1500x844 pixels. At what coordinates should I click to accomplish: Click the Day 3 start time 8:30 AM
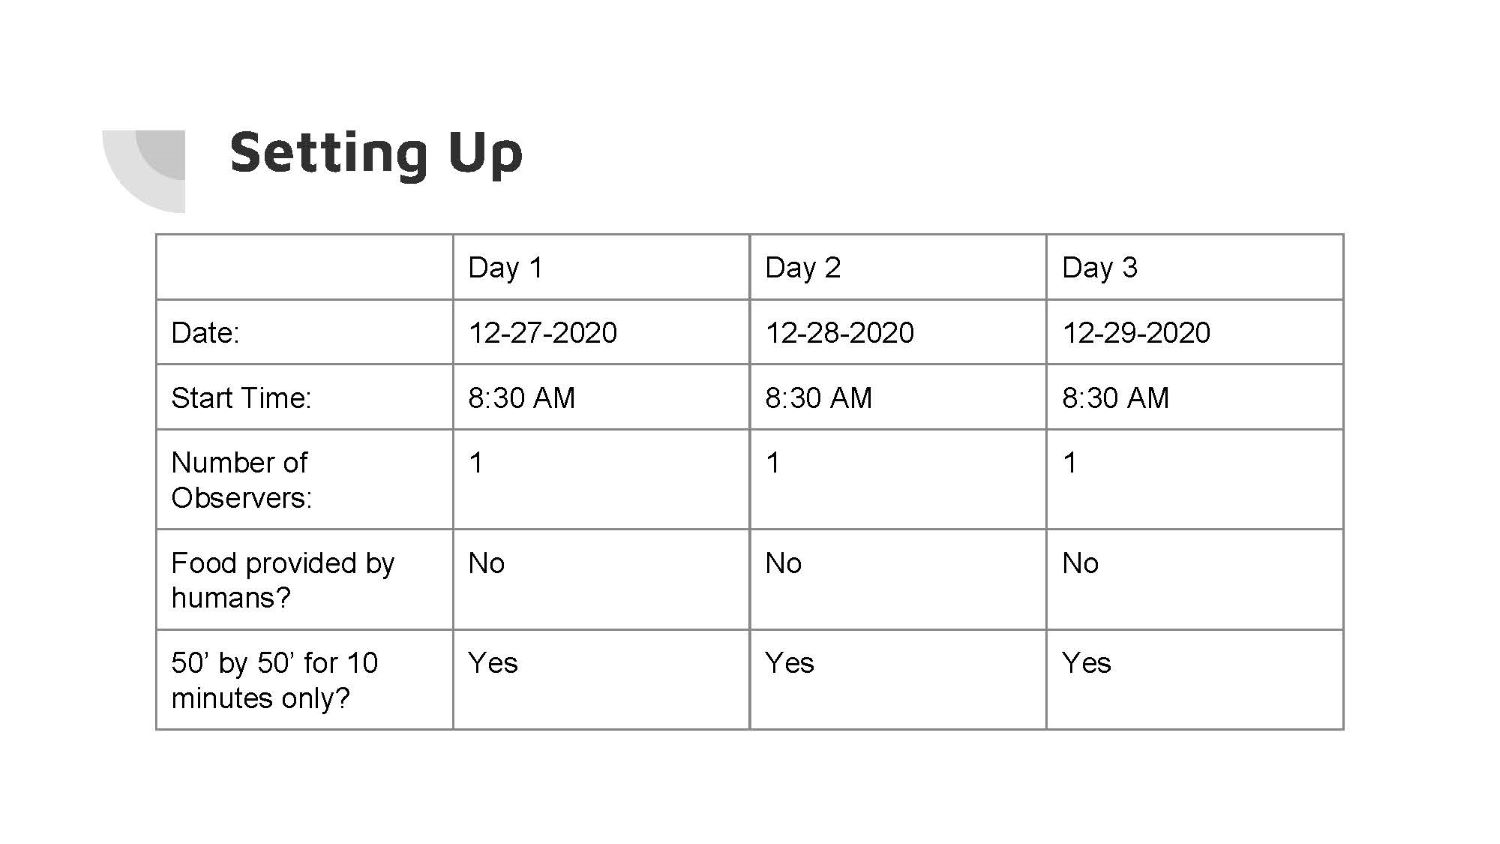point(1194,397)
